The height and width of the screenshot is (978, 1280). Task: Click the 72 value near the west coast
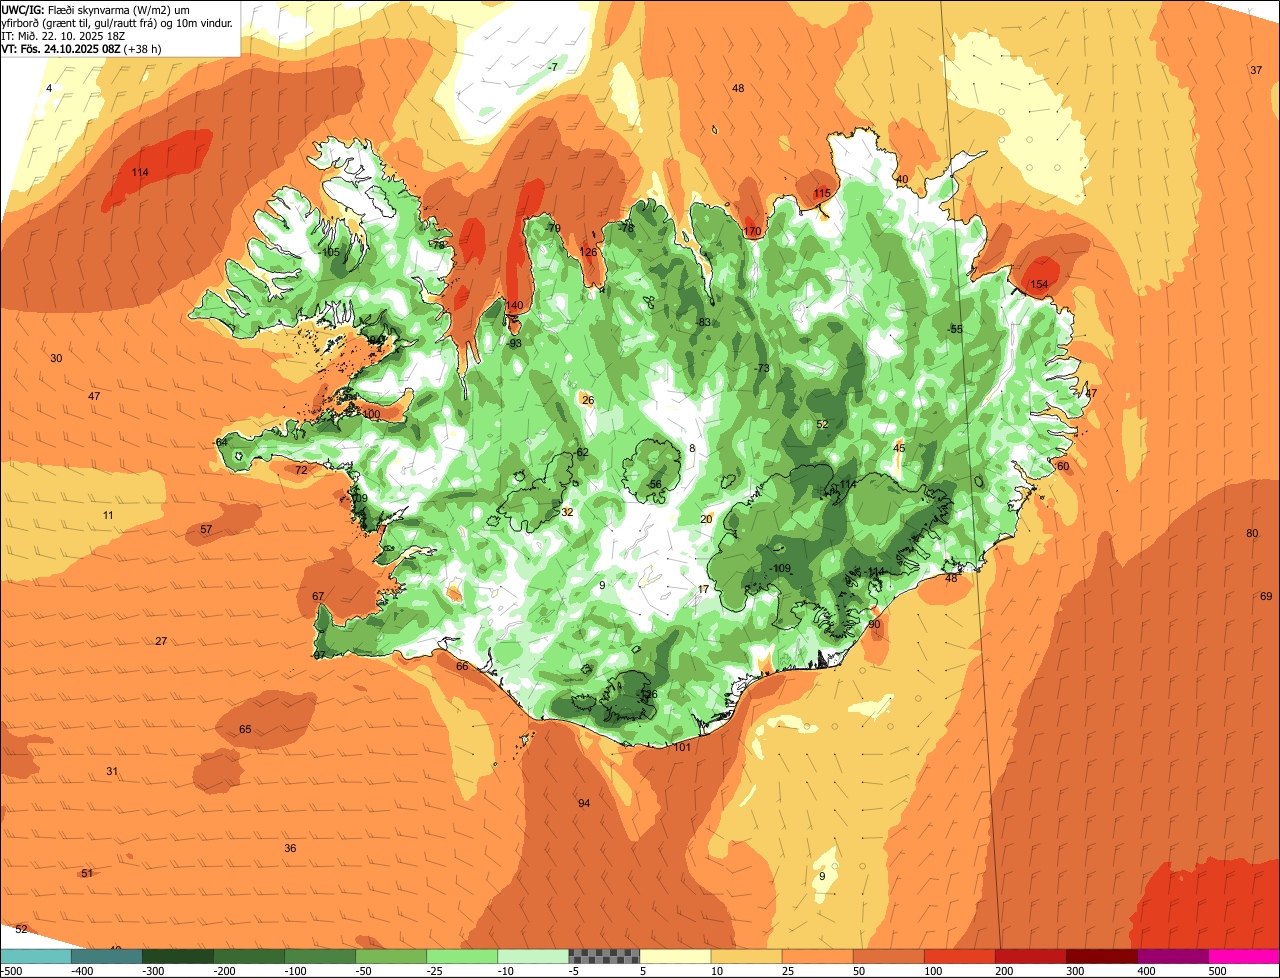pyautogui.click(x=301, y=470)
